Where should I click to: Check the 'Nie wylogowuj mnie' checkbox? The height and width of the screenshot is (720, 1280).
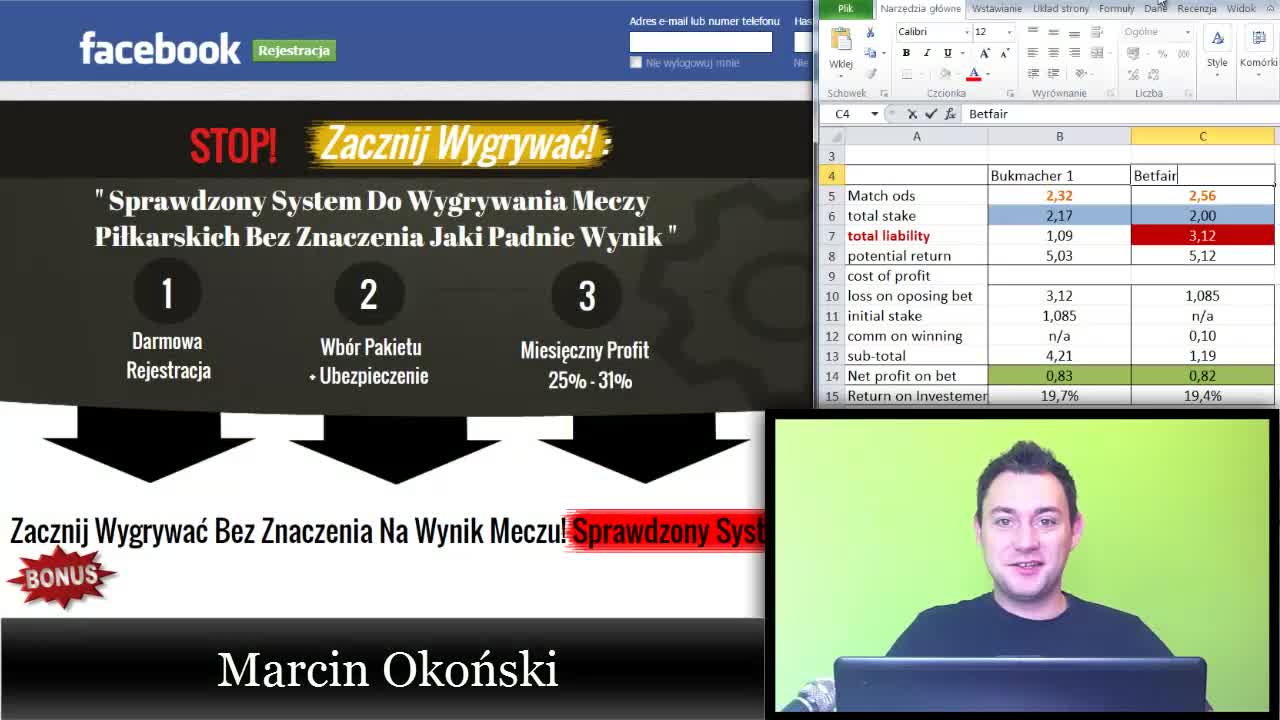(x=635, y=62)
